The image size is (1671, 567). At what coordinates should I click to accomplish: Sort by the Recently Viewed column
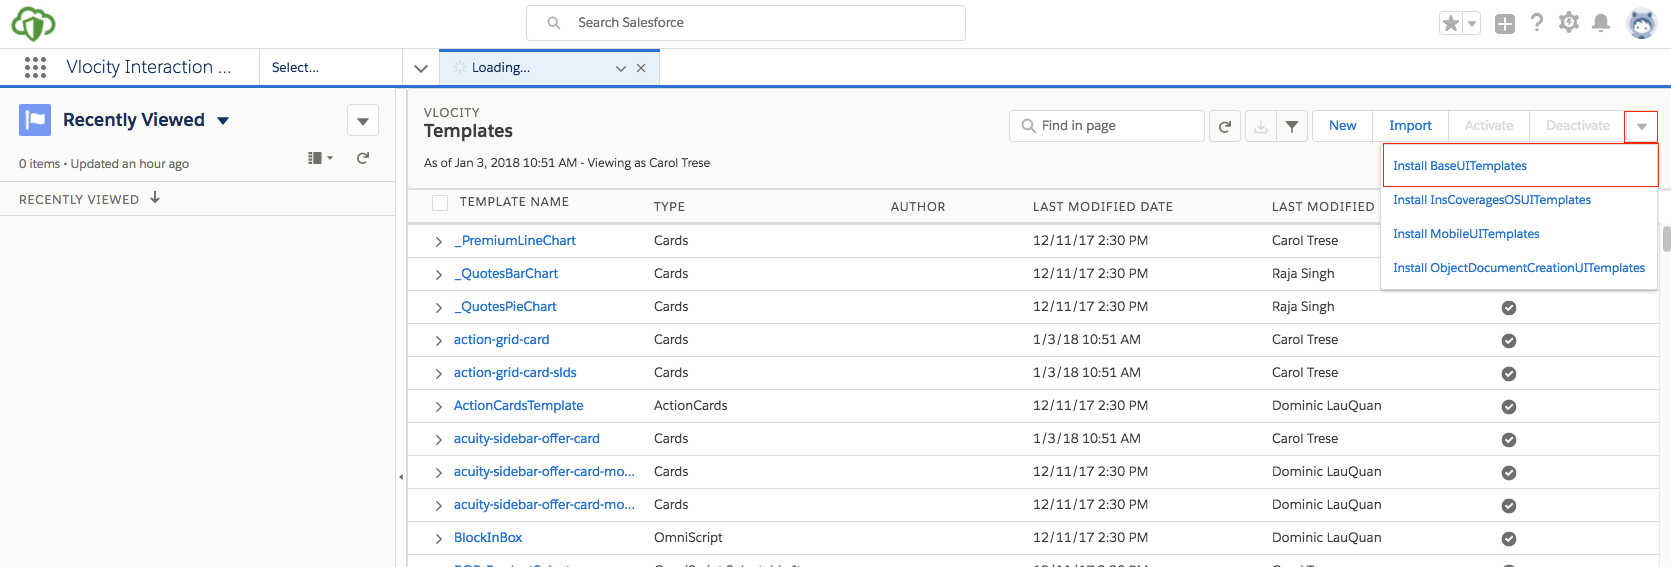coord(90,199)
